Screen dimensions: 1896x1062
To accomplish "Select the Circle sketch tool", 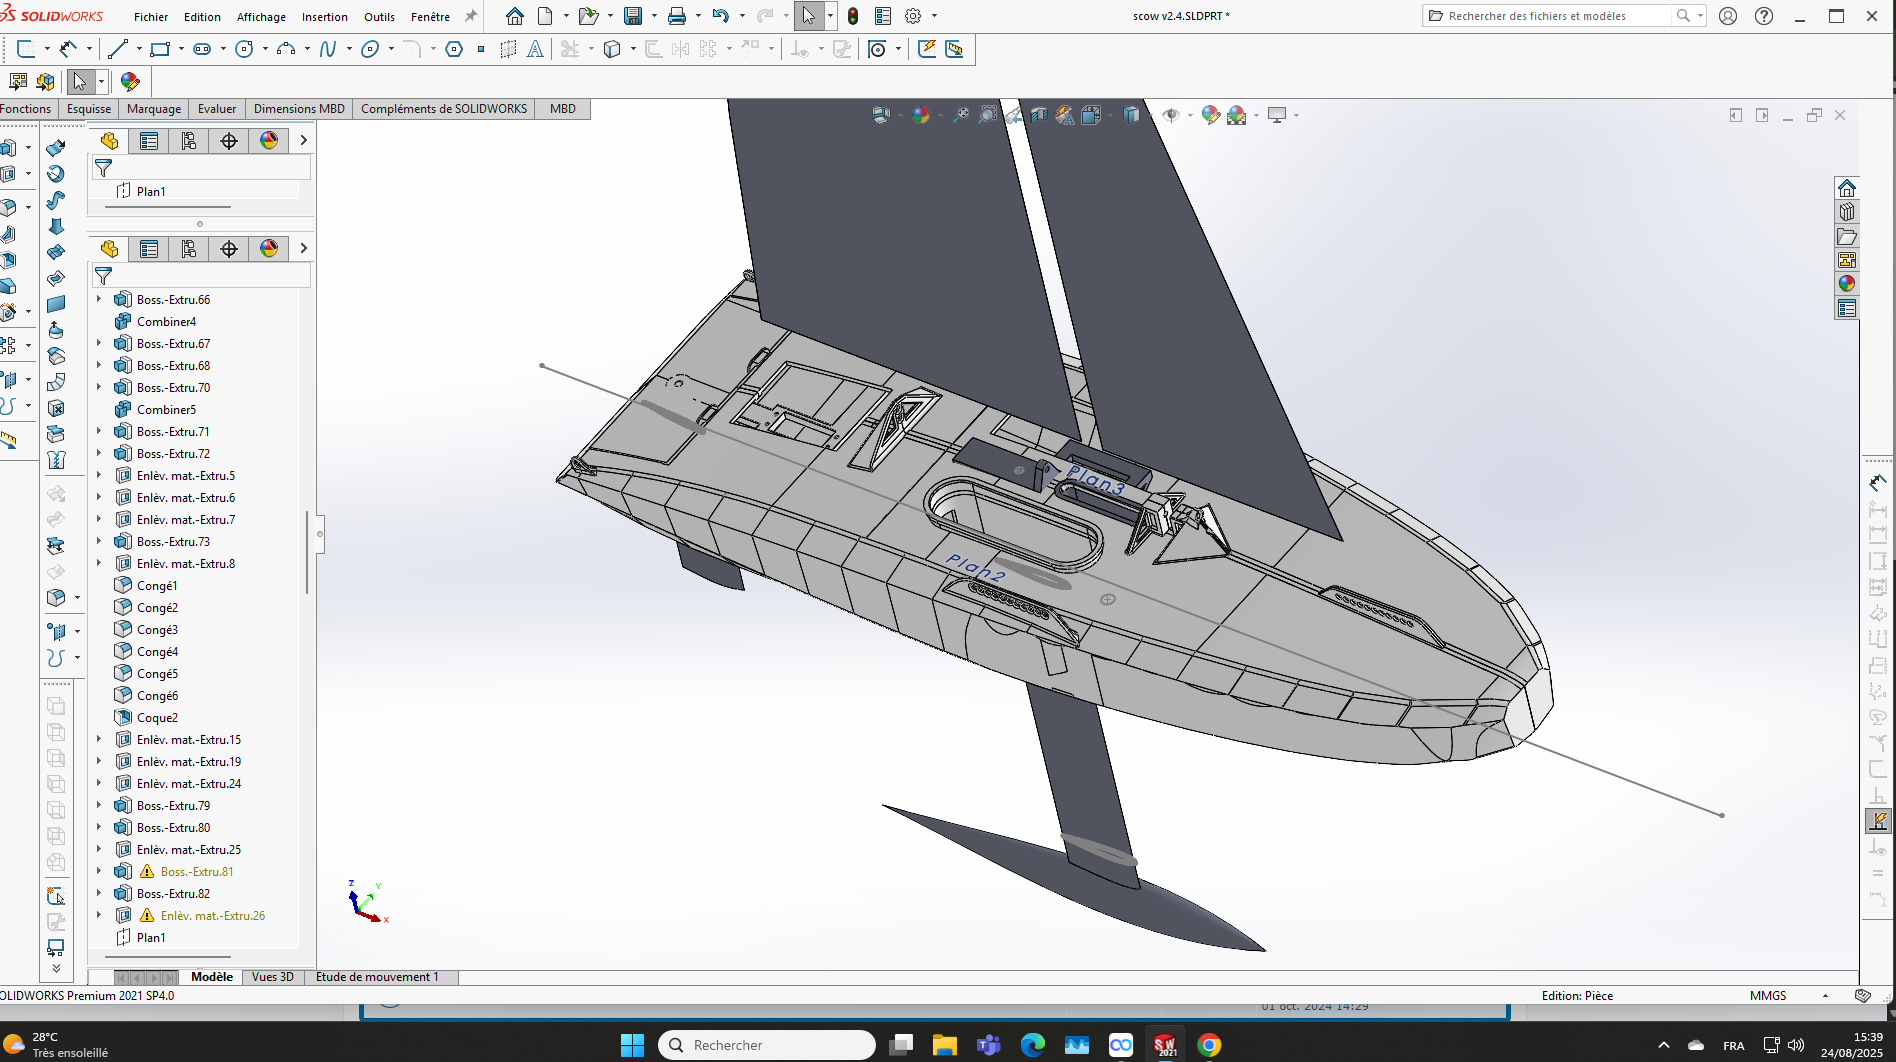I will pyautogui.click(x=244, y=49).
